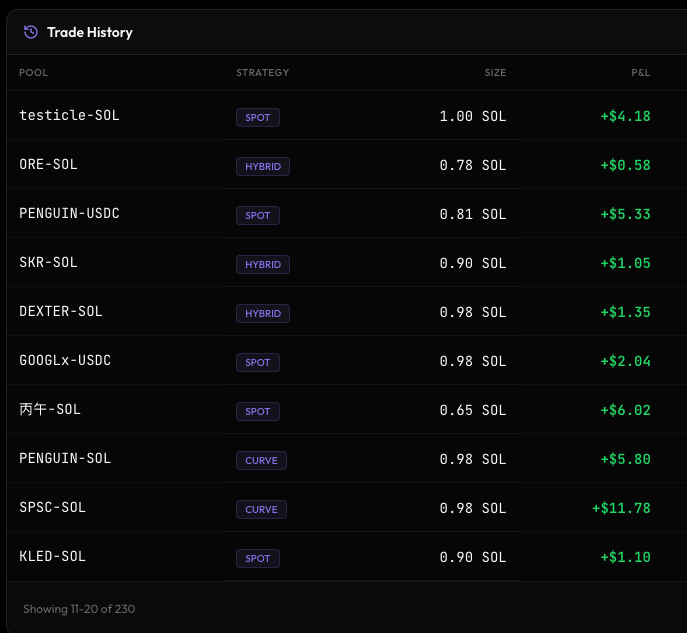Click the Showing 11-20 of 230 text
Image resolution: width=687 pixels, height=633 pixels.
click(x=79, y=609)
